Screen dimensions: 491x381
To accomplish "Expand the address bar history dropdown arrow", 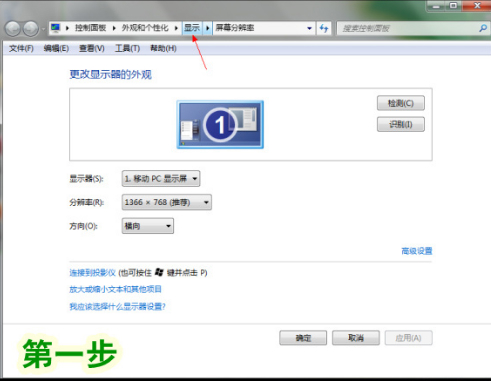I will pyautogui.click(x=309, y=28).
